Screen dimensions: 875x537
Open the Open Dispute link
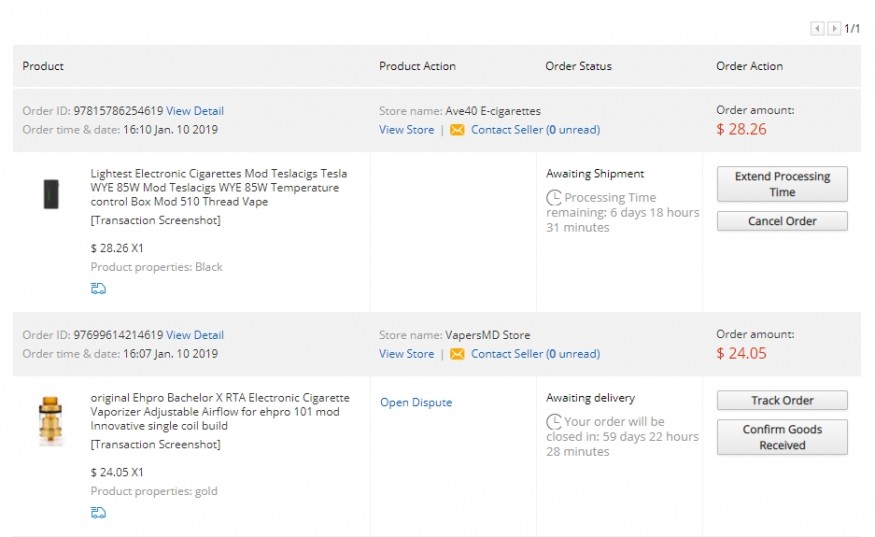click(x=416, y=403)
